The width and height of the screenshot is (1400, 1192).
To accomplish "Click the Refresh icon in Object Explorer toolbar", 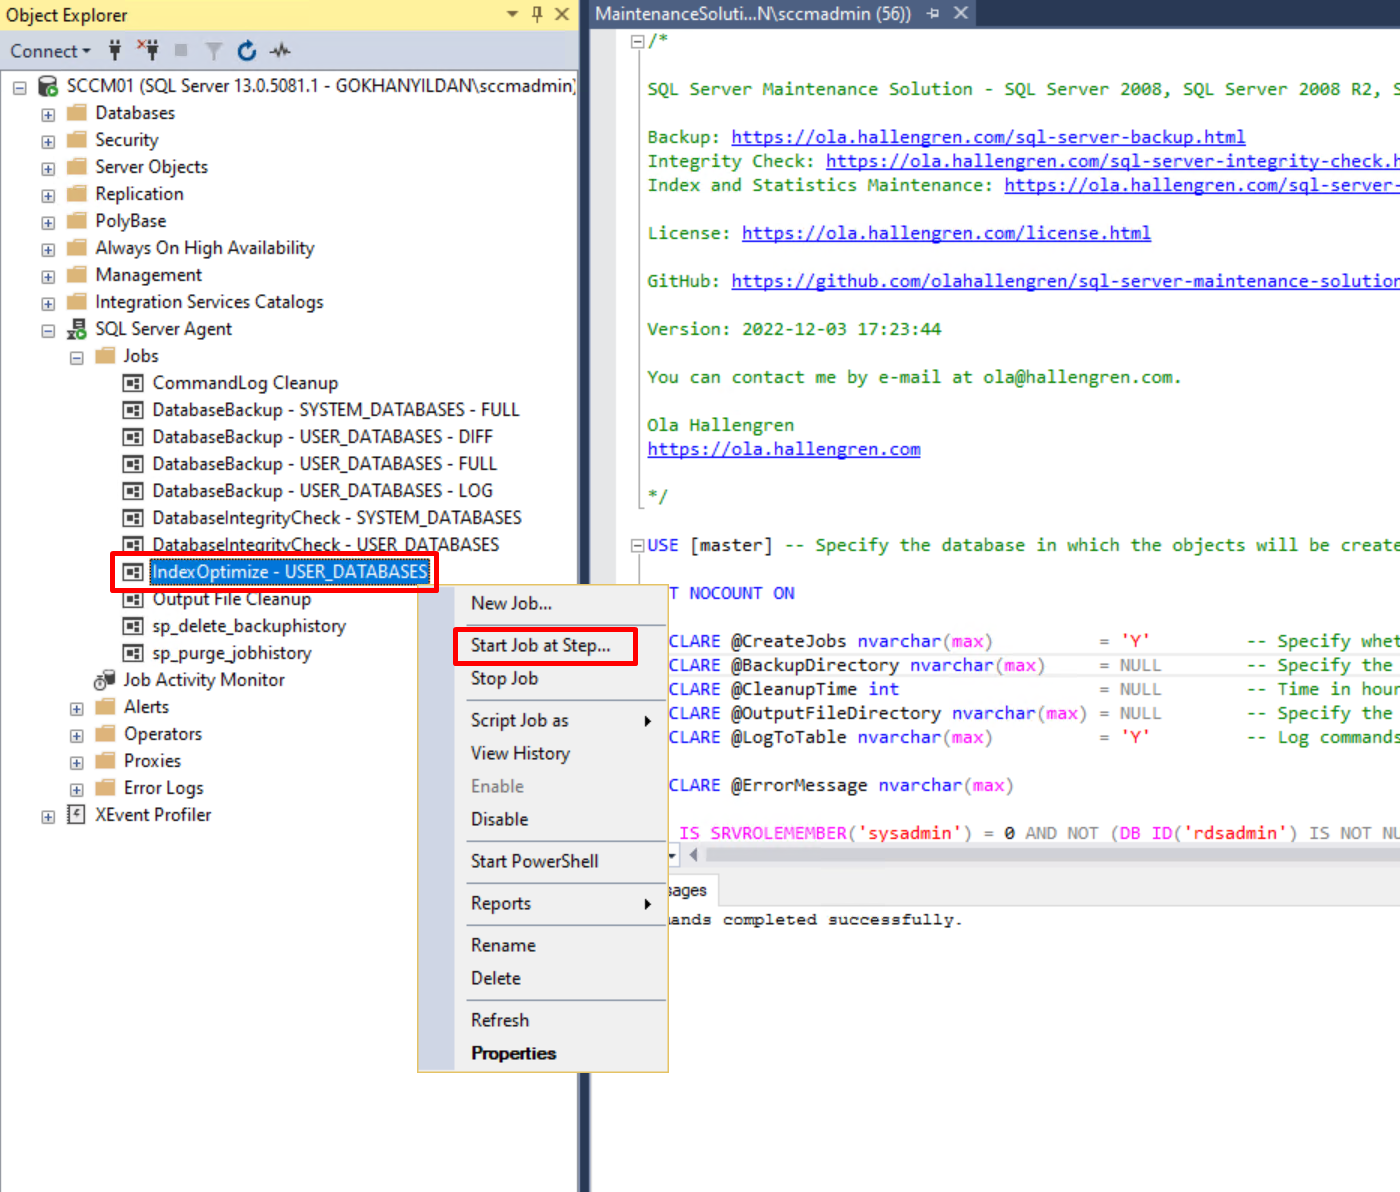I will 247,50.
